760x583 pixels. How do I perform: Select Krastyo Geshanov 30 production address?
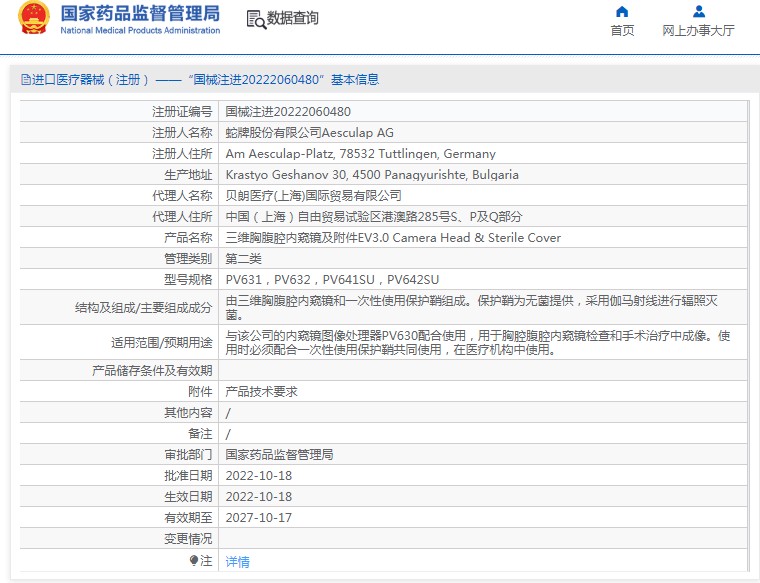click(372, 174)
